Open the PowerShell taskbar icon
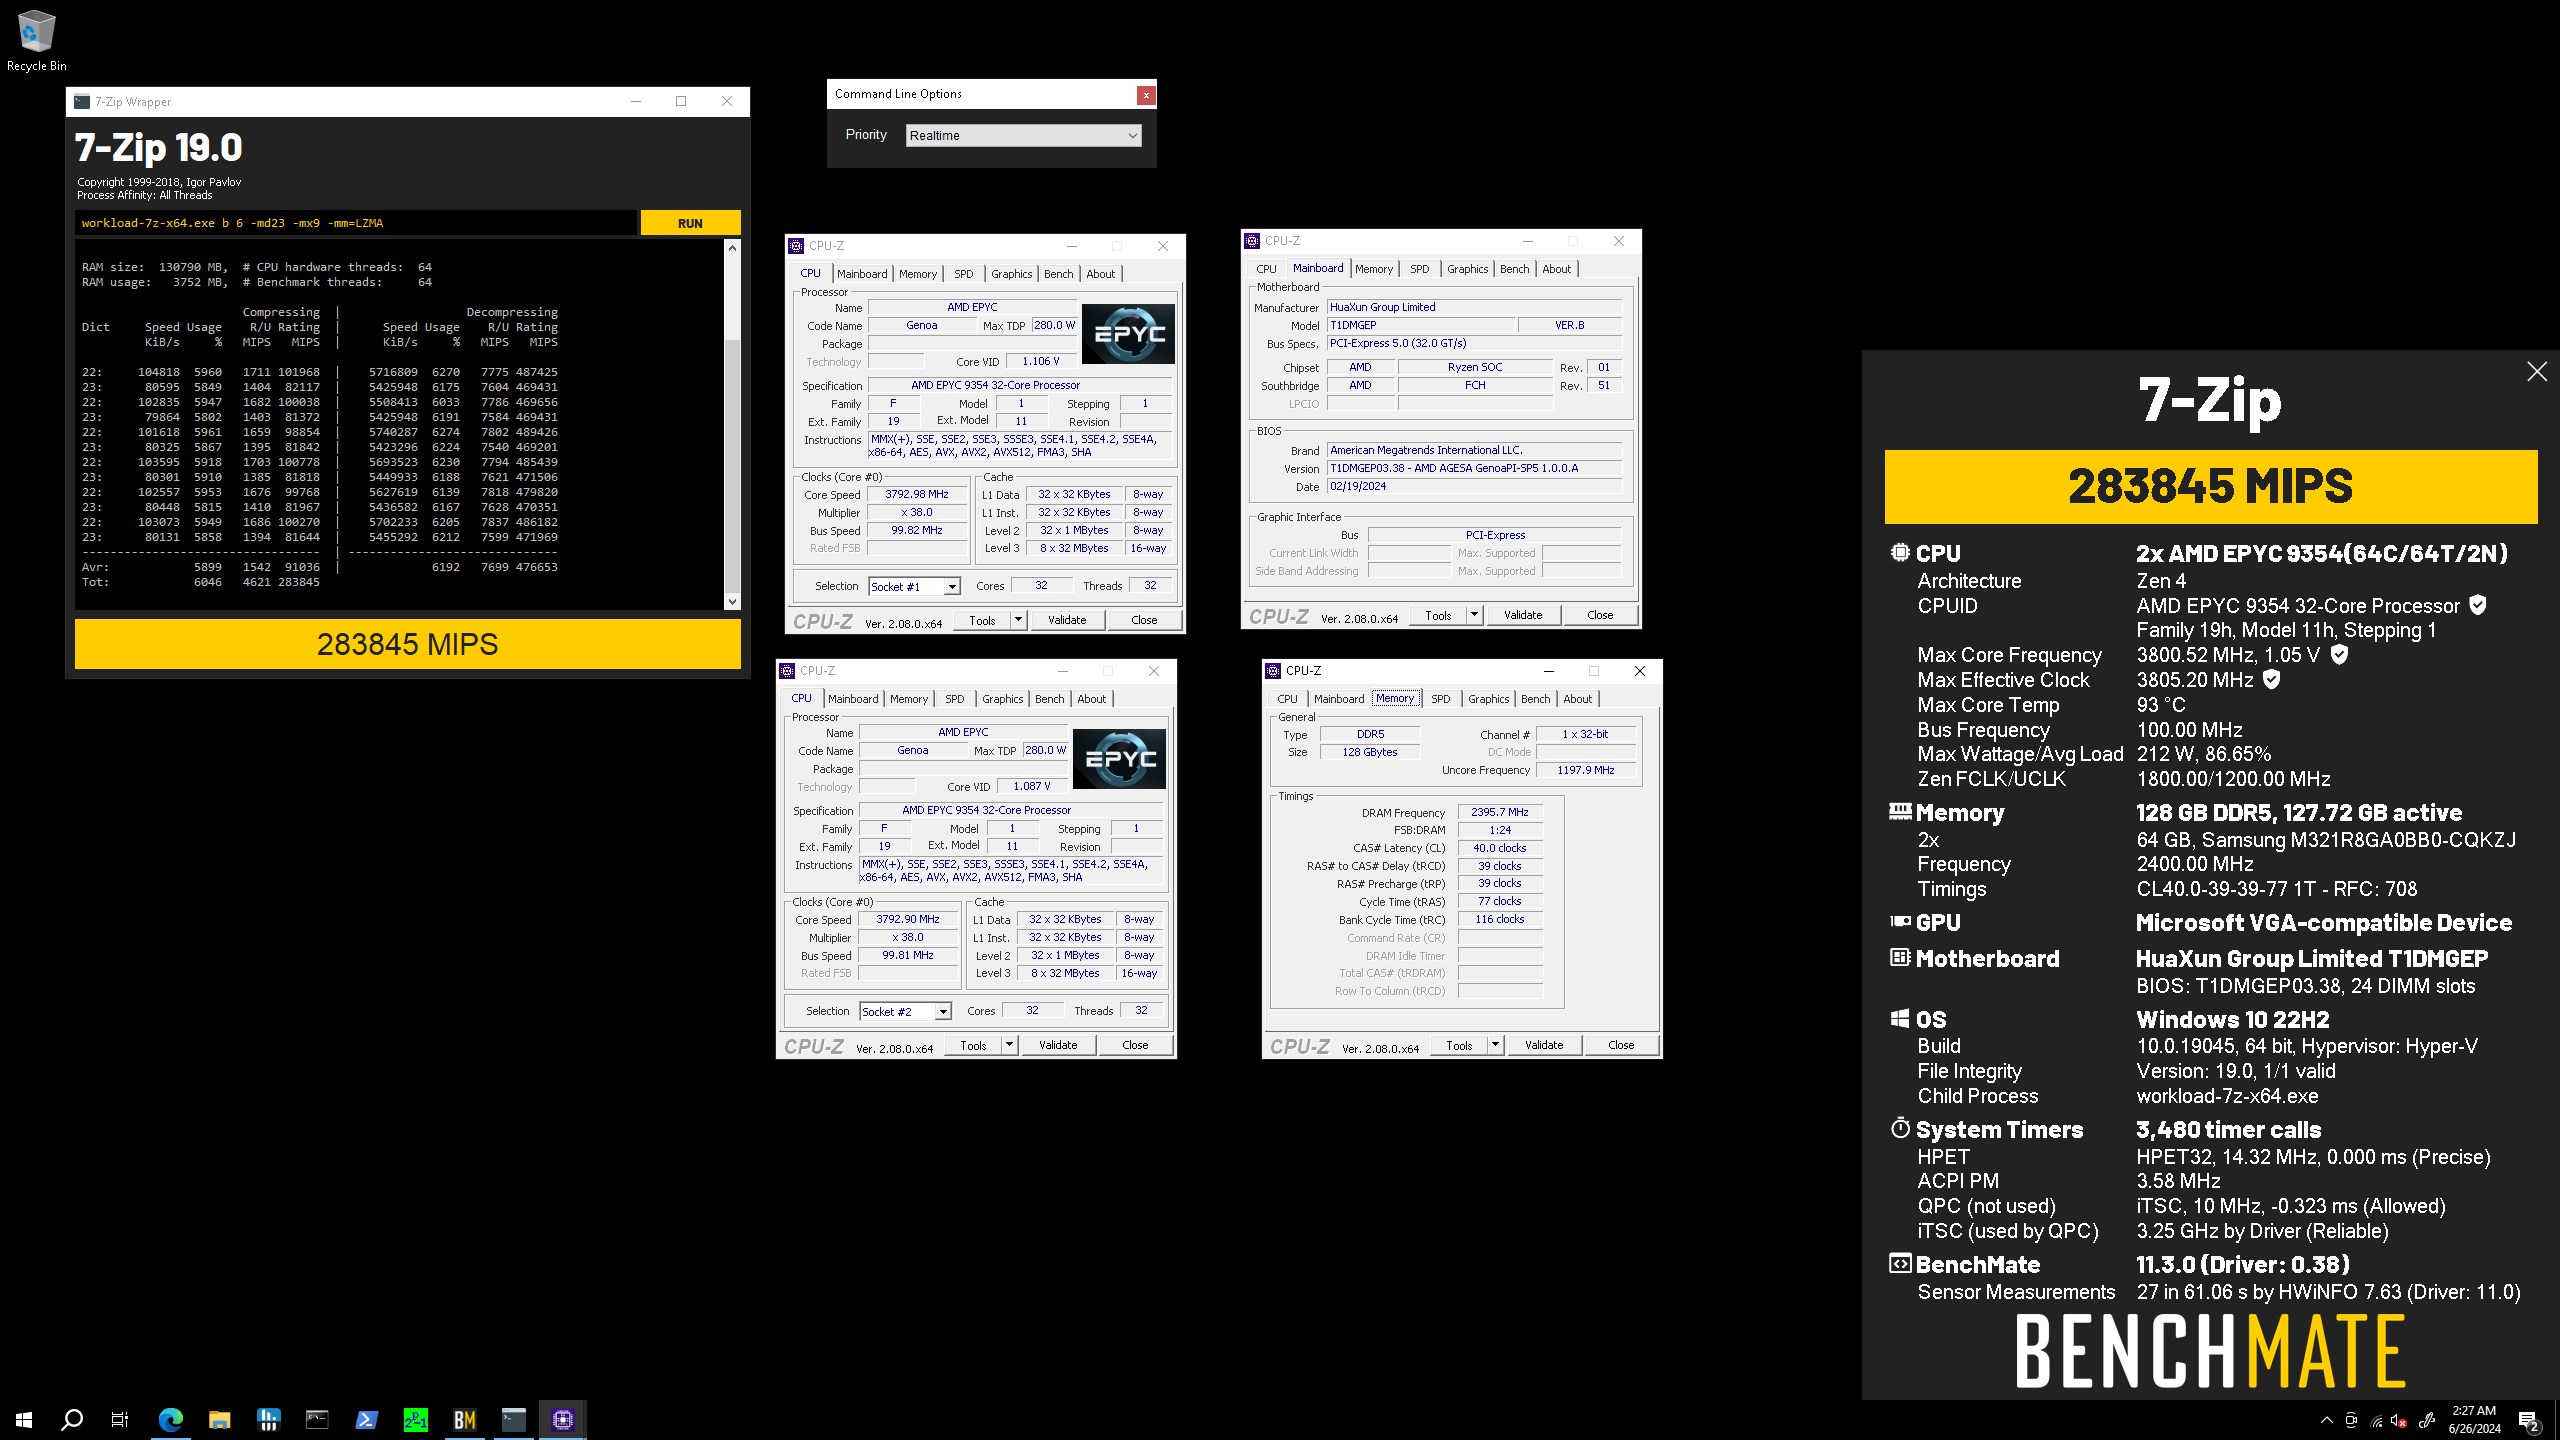 tap(366, 1419)
